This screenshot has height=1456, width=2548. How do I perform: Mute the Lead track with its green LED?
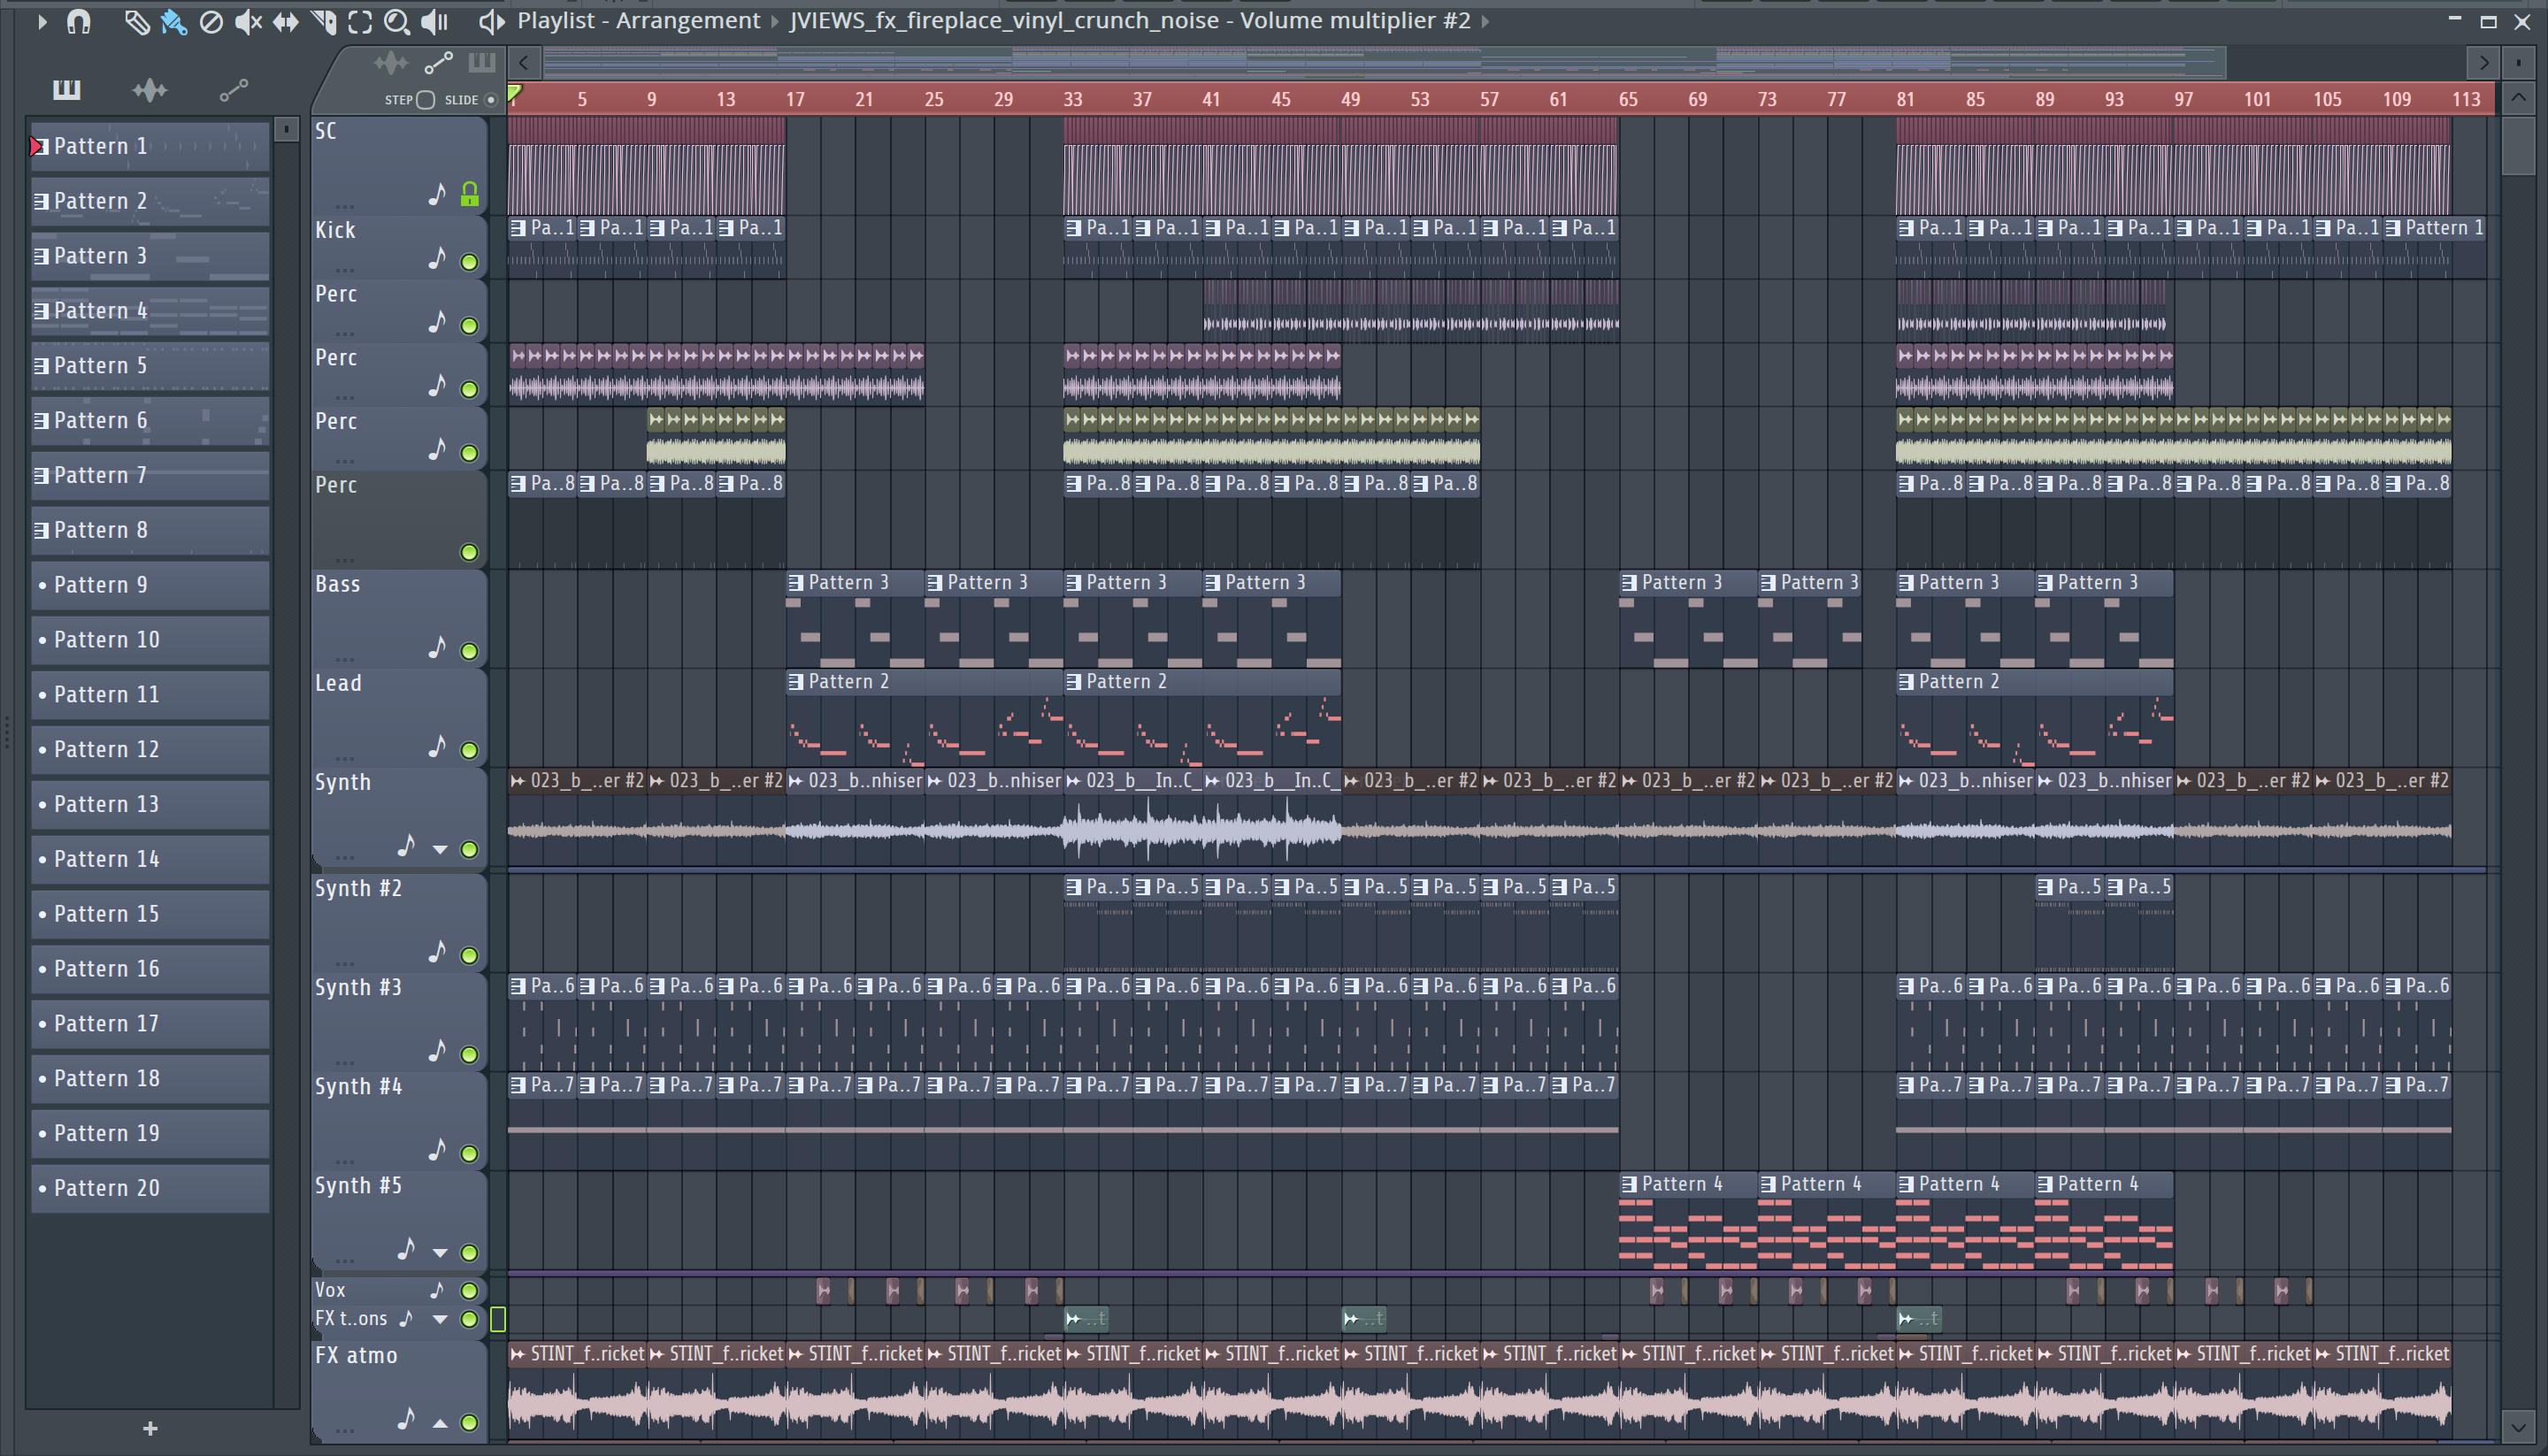point(469,750)
